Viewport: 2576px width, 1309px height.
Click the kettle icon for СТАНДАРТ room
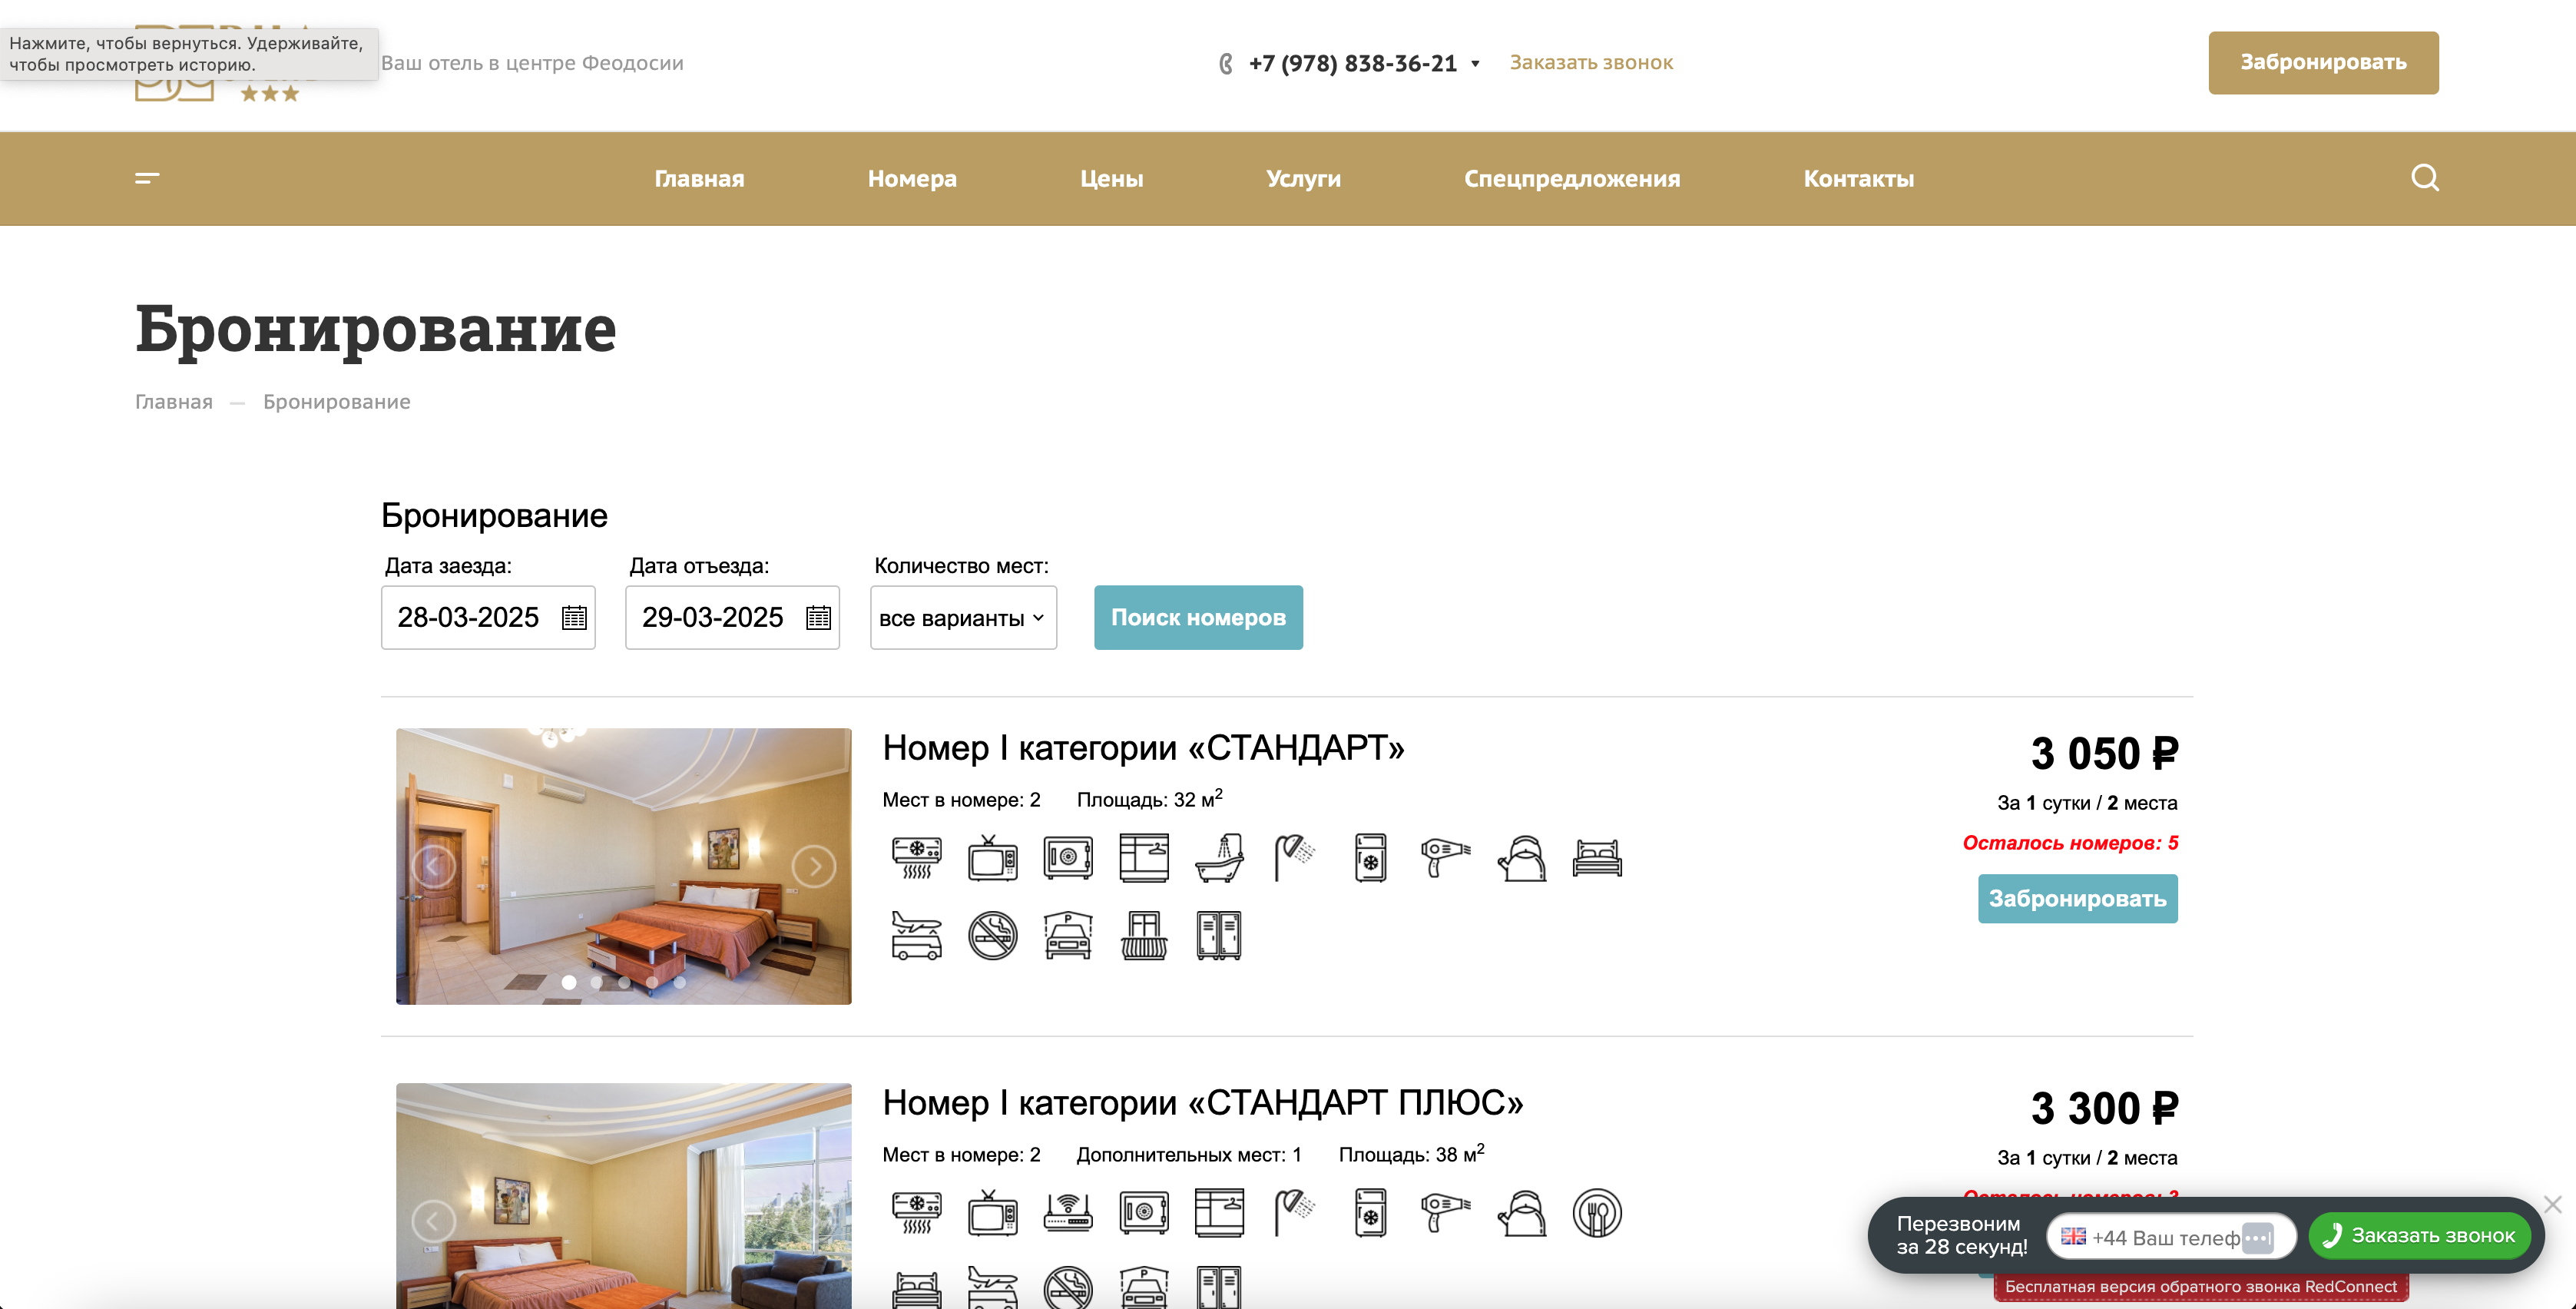1522,858
